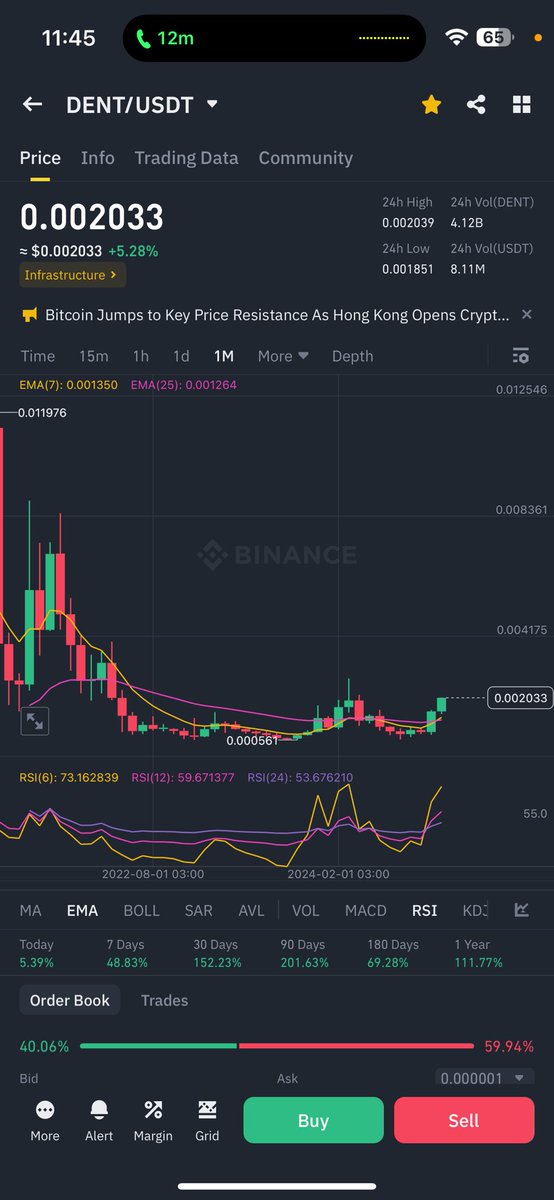Toggle the MA indicator
The image size is (554, 1200).
31,910
